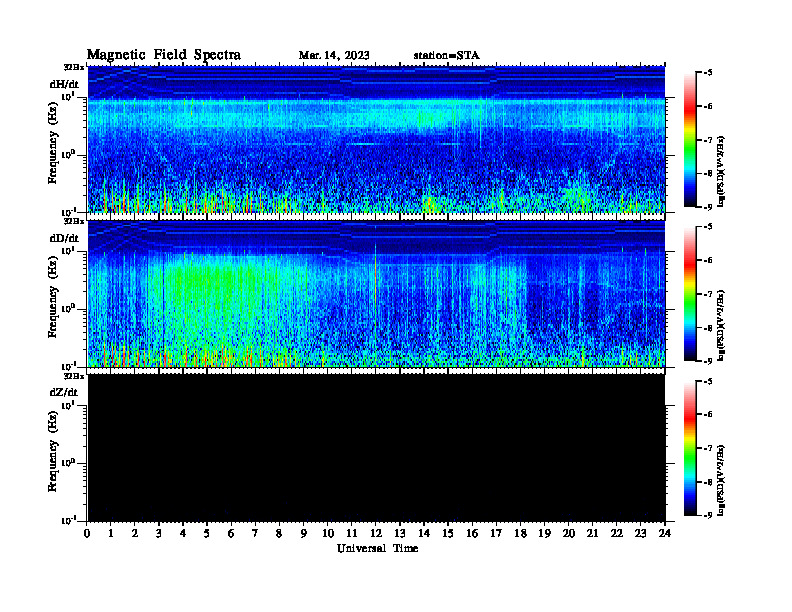This screenshot has height=612, width=792.
Task: Click hour label 3 on time axis
Action: point(159,534)
